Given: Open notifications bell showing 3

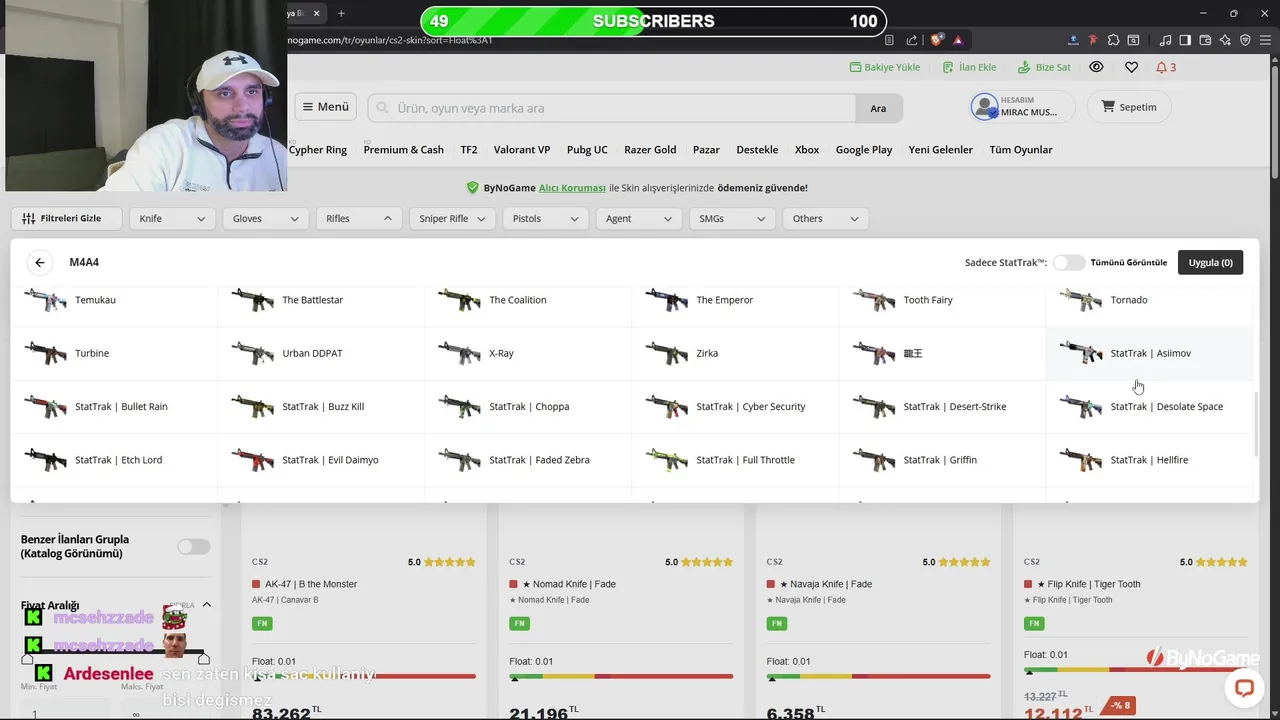Looking at the screenshot, I should (1166, 67).
